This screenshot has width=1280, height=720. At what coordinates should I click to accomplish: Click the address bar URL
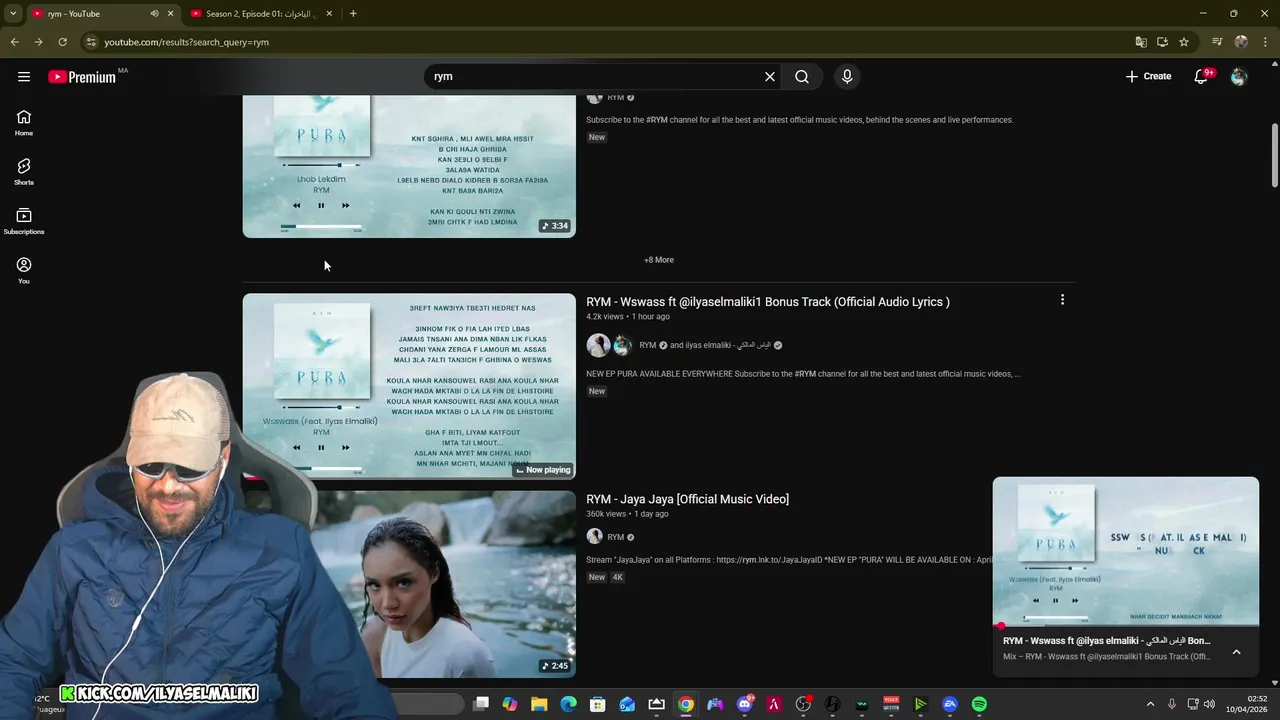point(186,42)
